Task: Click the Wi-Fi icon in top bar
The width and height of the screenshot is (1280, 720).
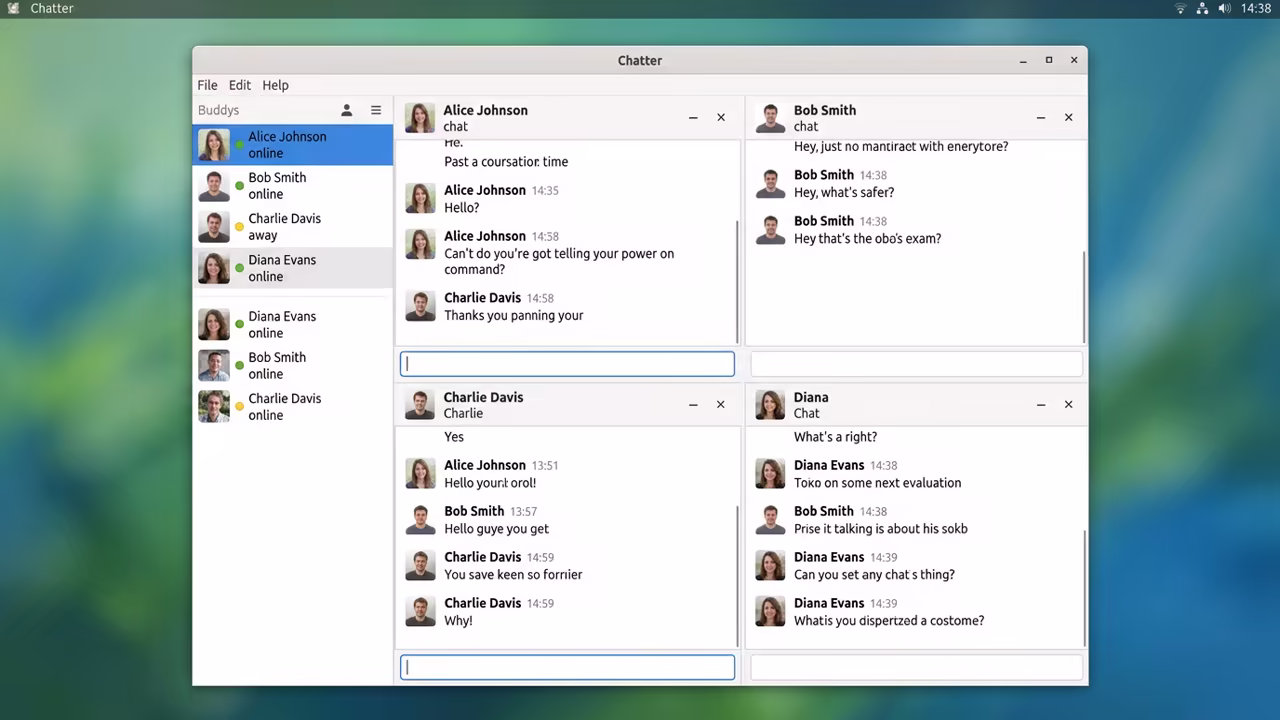Action: point(1180,8)
